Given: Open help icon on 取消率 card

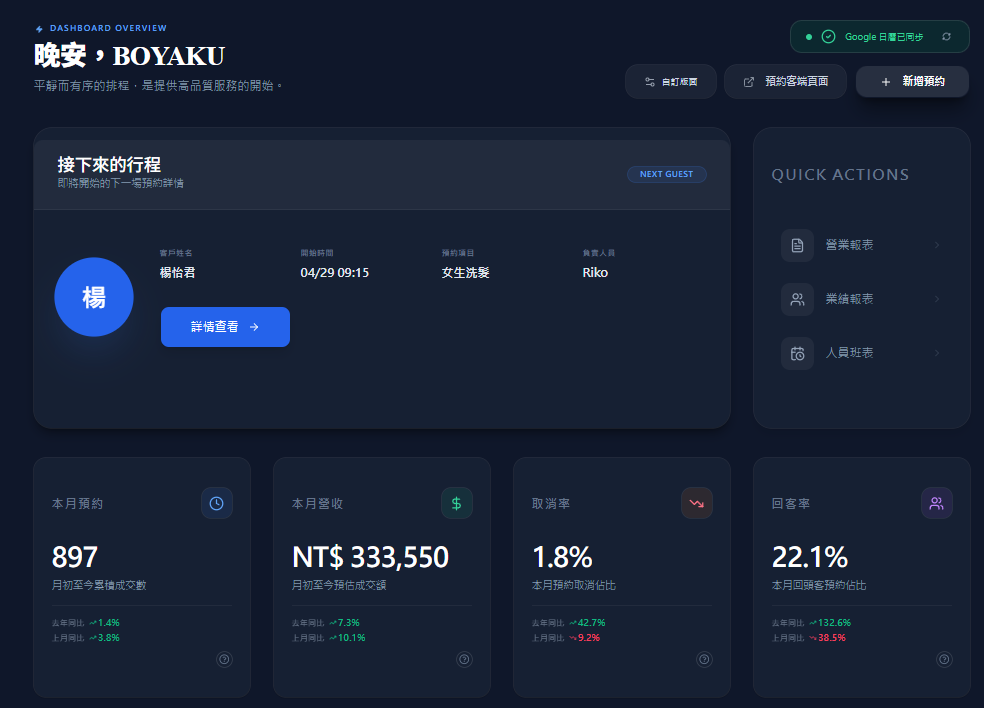Looking at the screenshot, I should [x=704, y=659].
